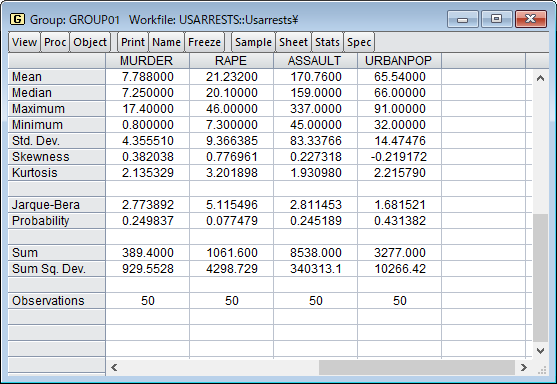Click URBANPOP mean value 65.54000
557x384 pixels.
[x=400, y=77]
